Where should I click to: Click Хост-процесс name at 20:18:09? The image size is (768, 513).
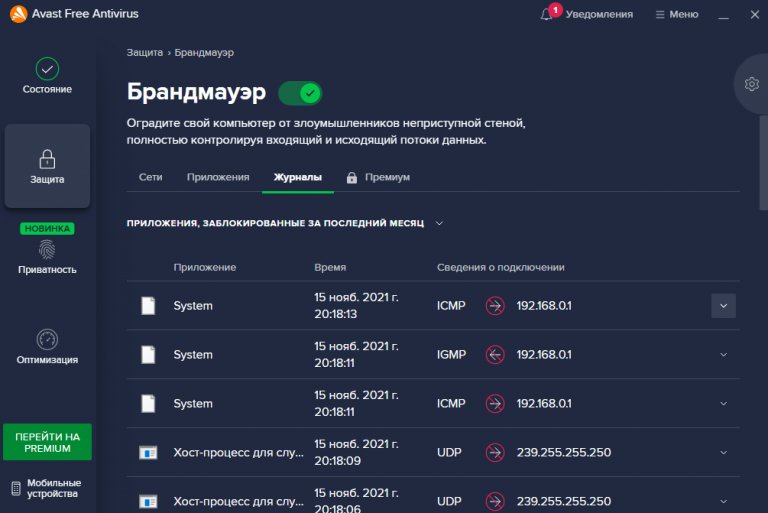point(239,453)
